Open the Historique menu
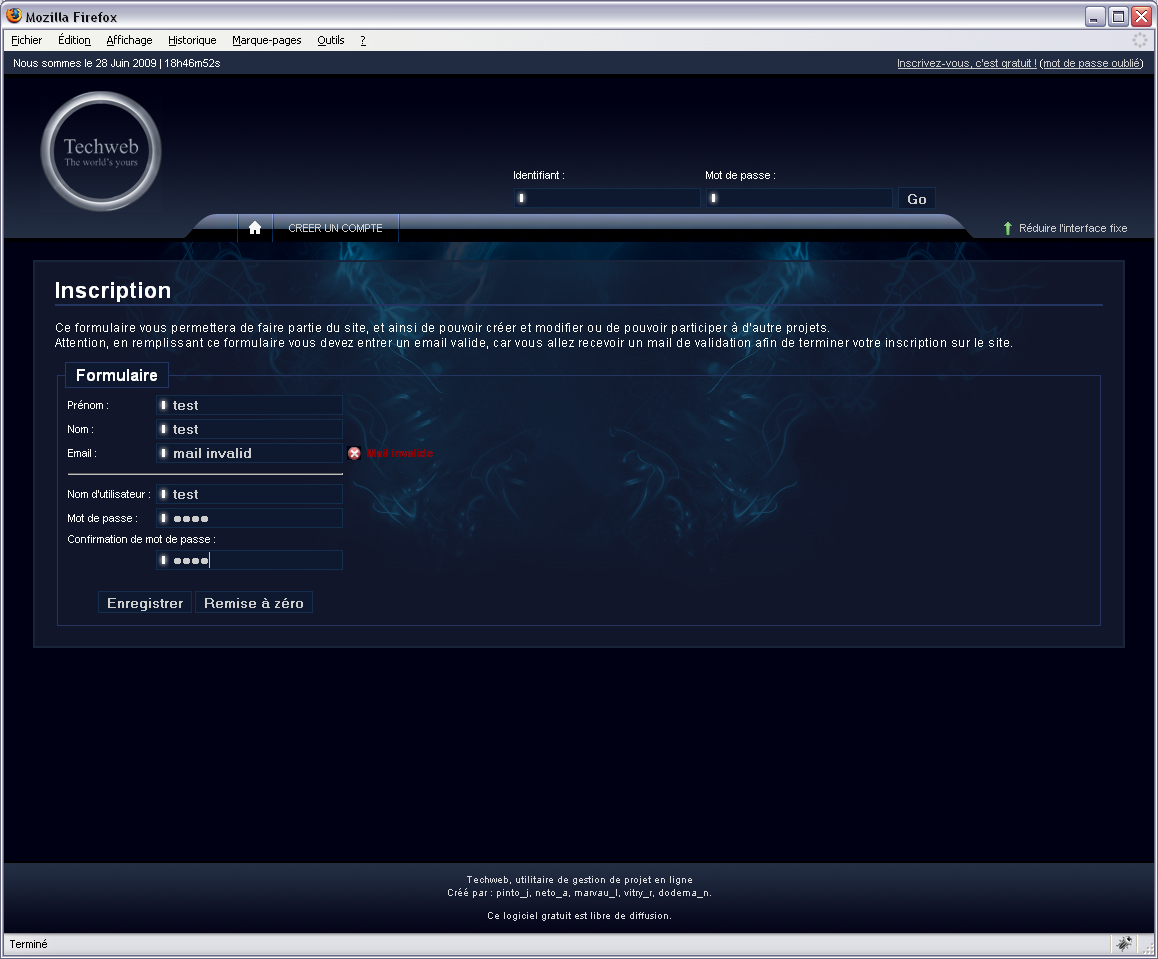 pyautogui.click(x=192, y=40)
